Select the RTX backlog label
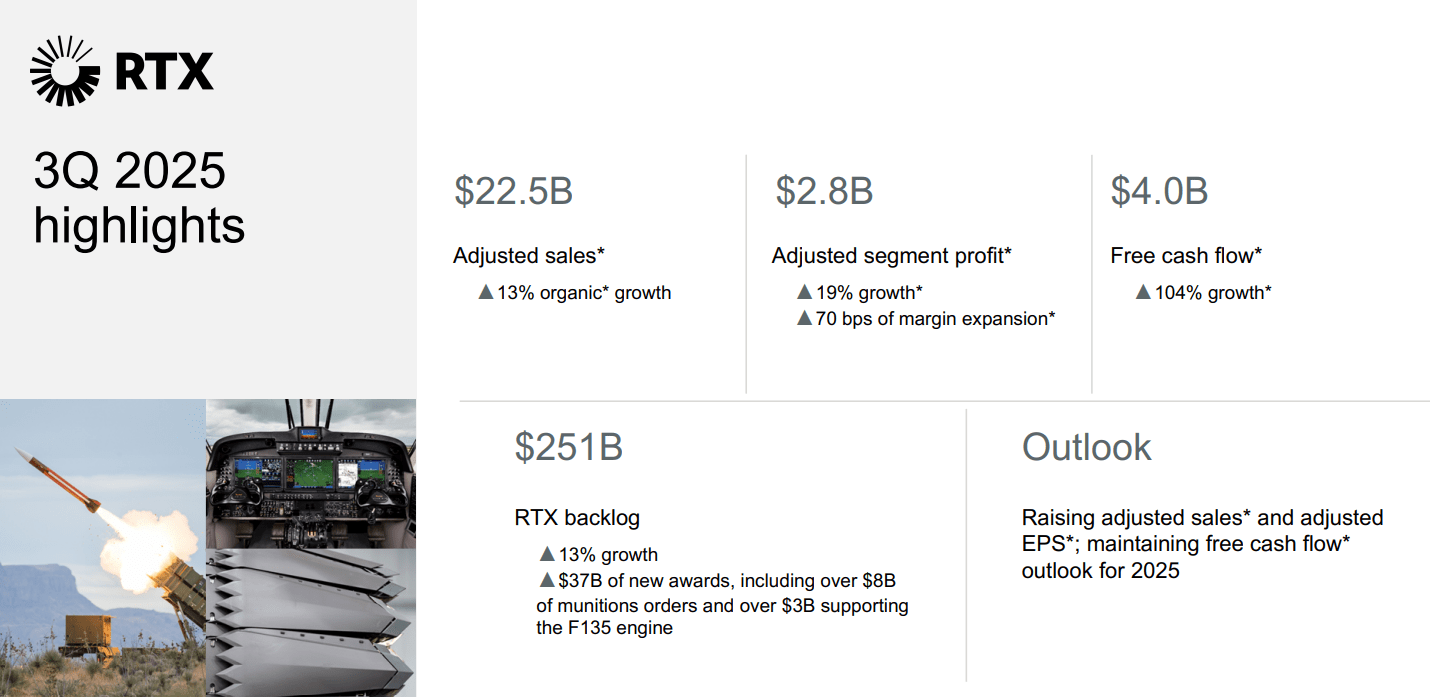The image size is (1430, 697). 577,518
